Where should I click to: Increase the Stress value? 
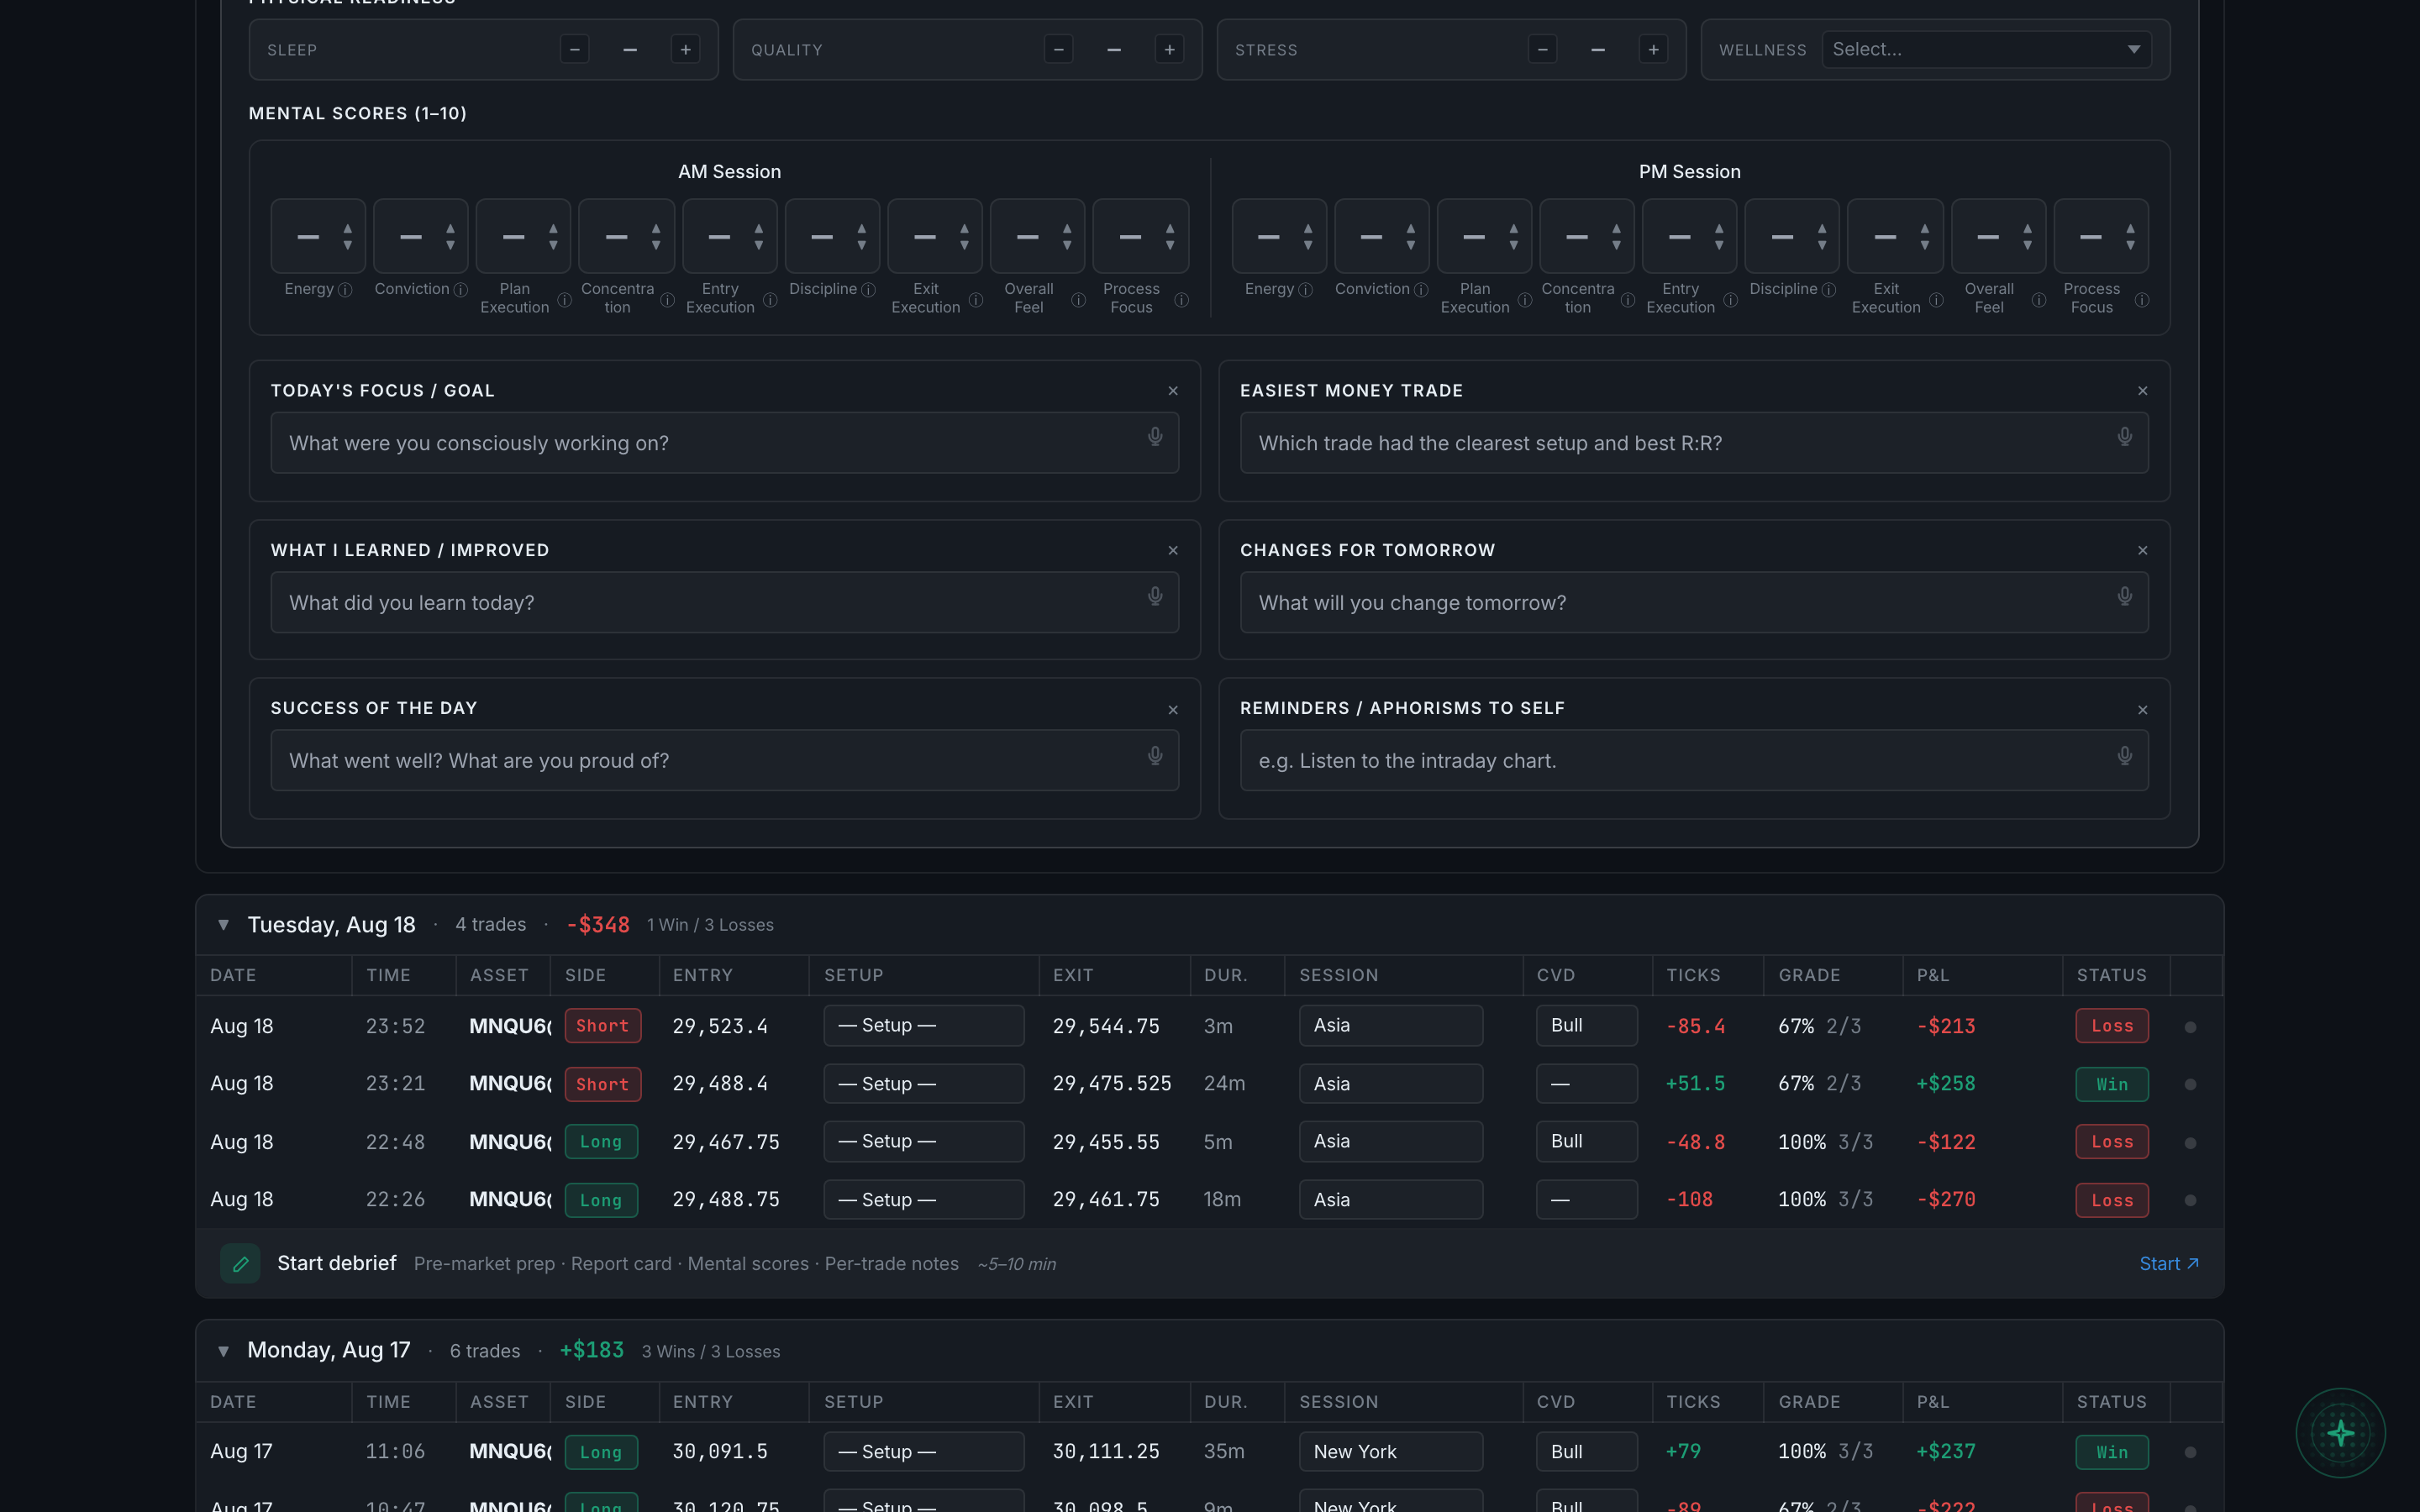tap(1654, 49)
